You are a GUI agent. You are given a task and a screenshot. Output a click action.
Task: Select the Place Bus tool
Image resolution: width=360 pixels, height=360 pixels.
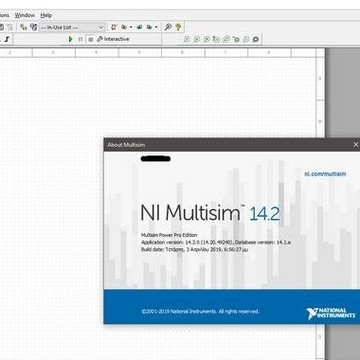[x=7, y=39]
